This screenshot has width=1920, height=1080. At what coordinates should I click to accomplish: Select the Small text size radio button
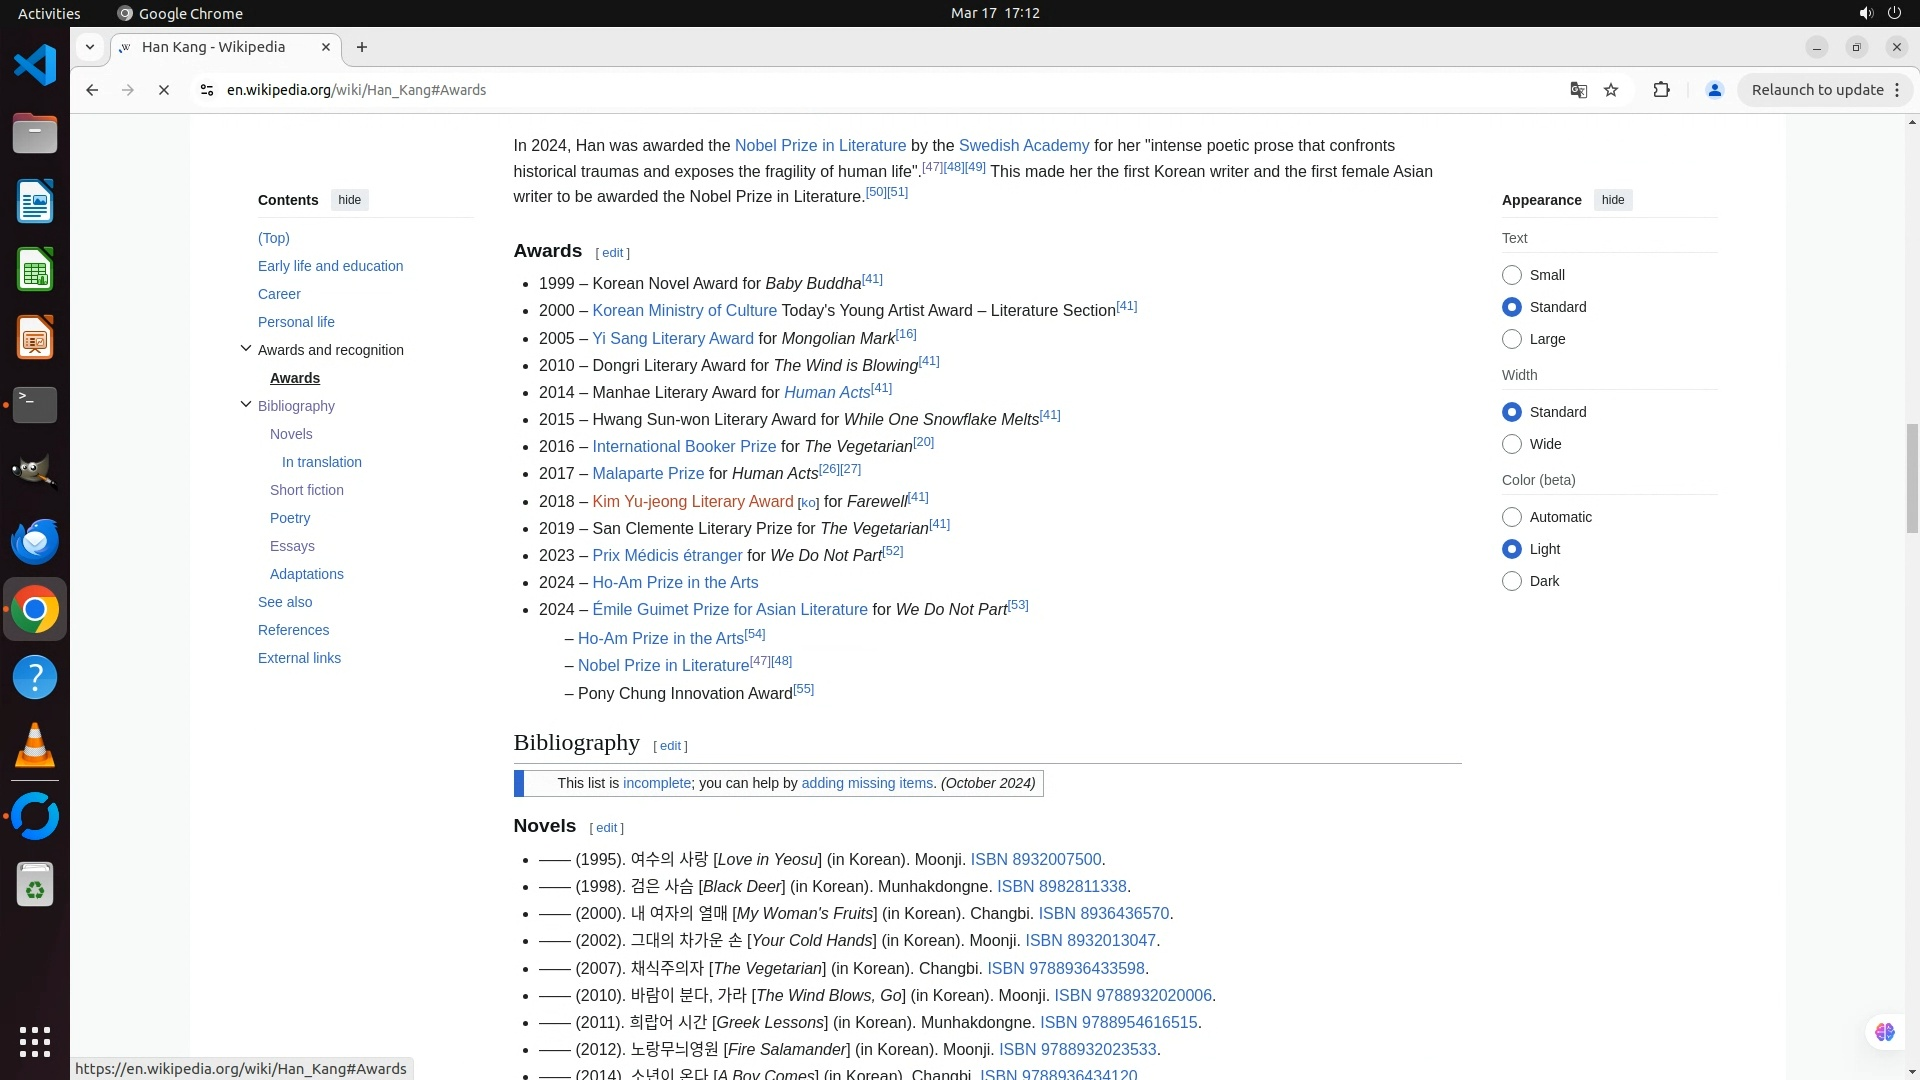point(1512,275)
